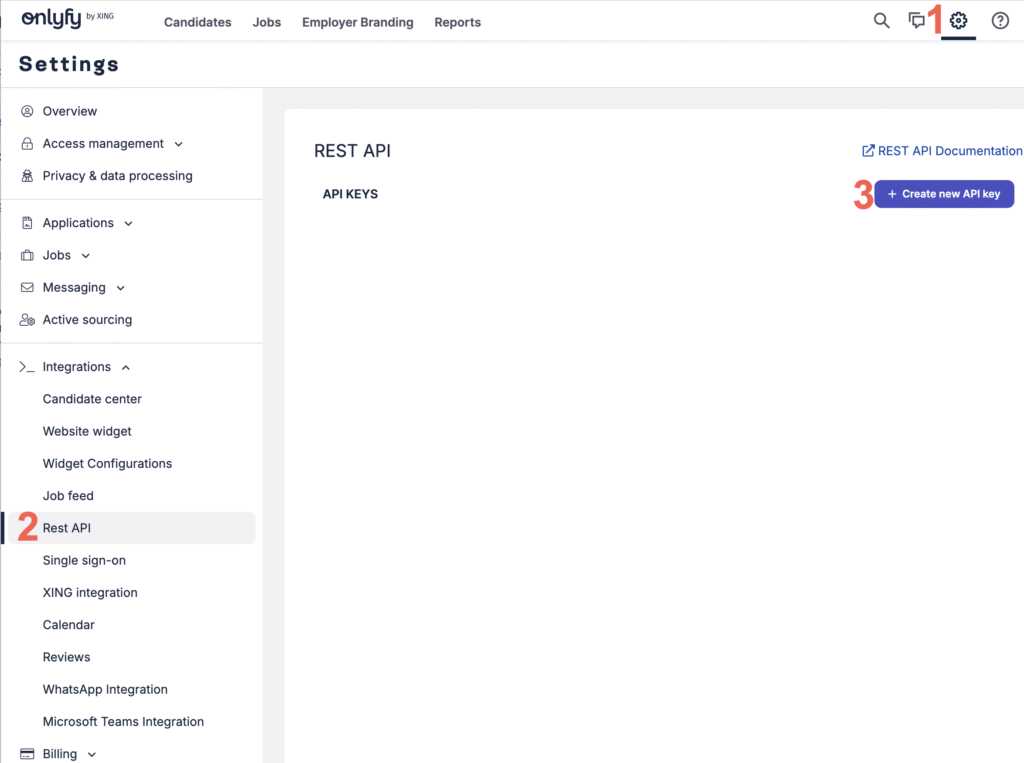This screenshot has width=1024, height=763.
Task: Open the REST API Documentation link
Action: point(942,151)
